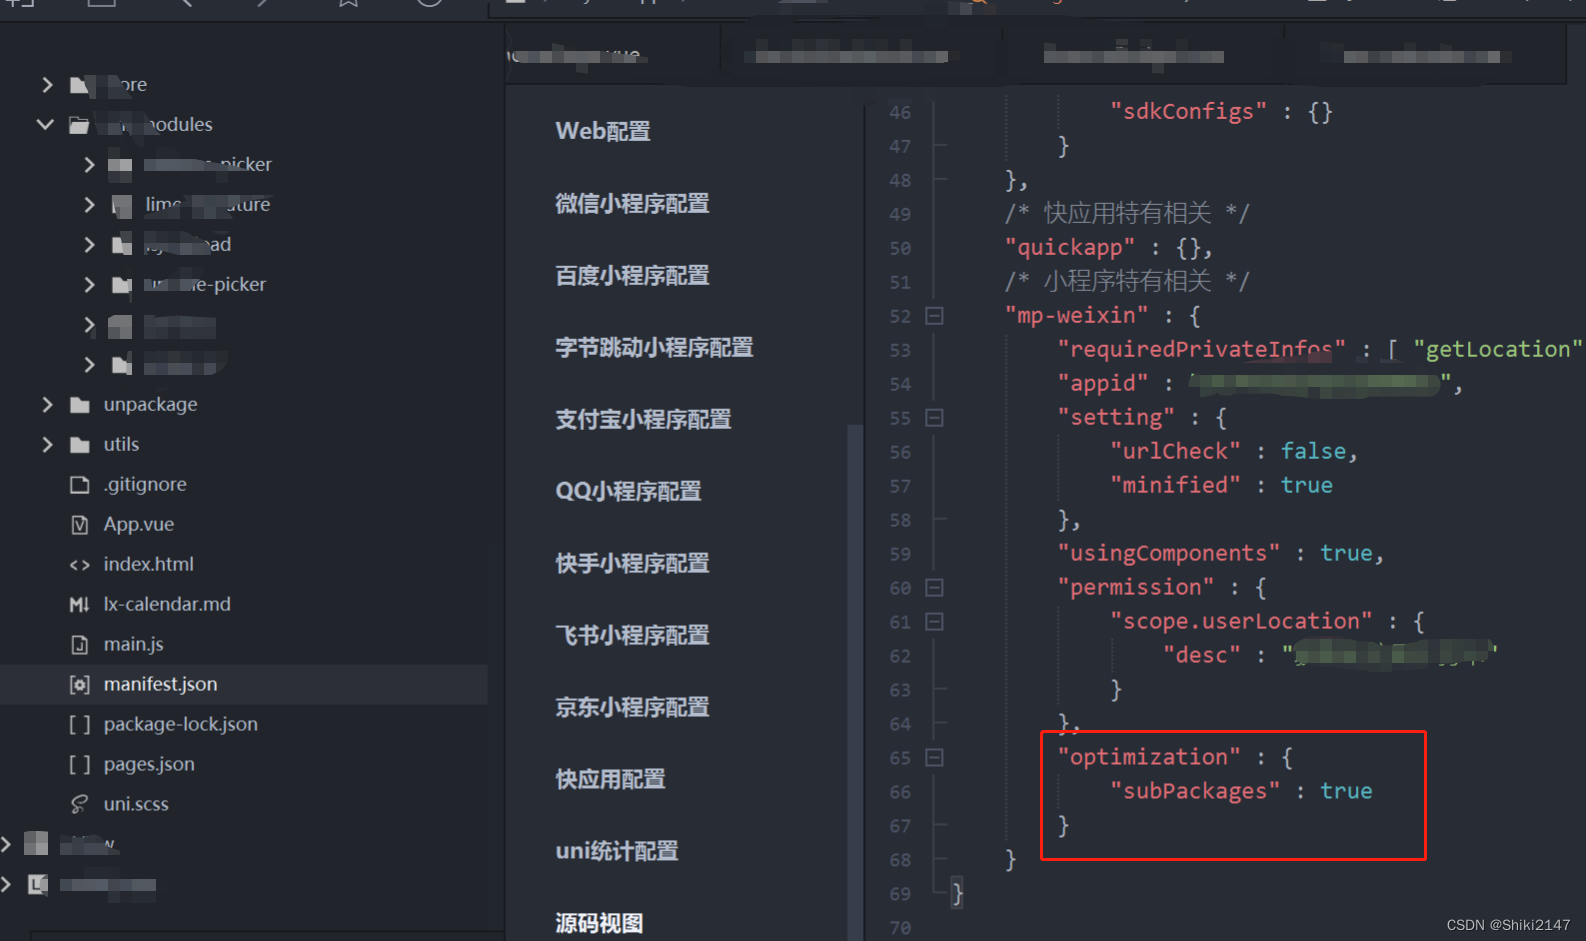Viewport: 1586px width, 941px height.
Task: Select 飞书小程序配置 entry
Action: (x=632, y=635)
